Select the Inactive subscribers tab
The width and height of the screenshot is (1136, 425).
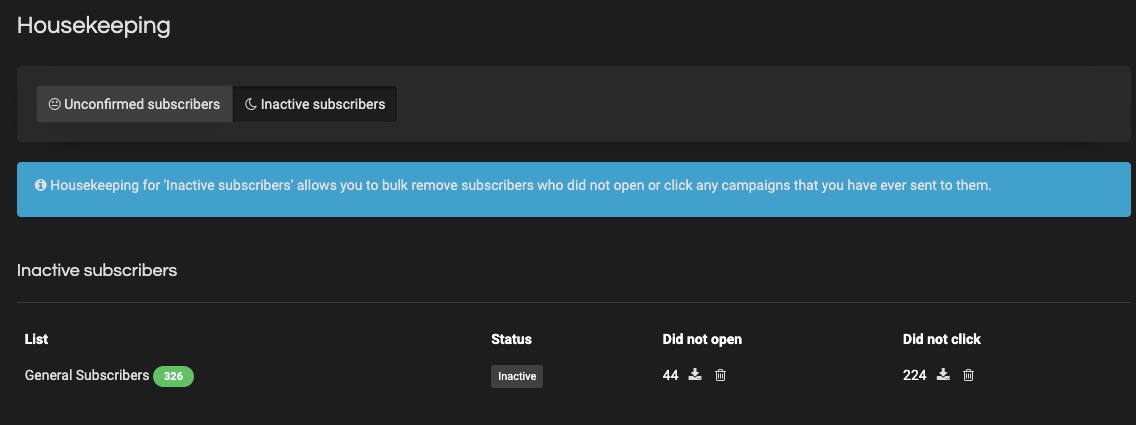click(x=314, y=104)
